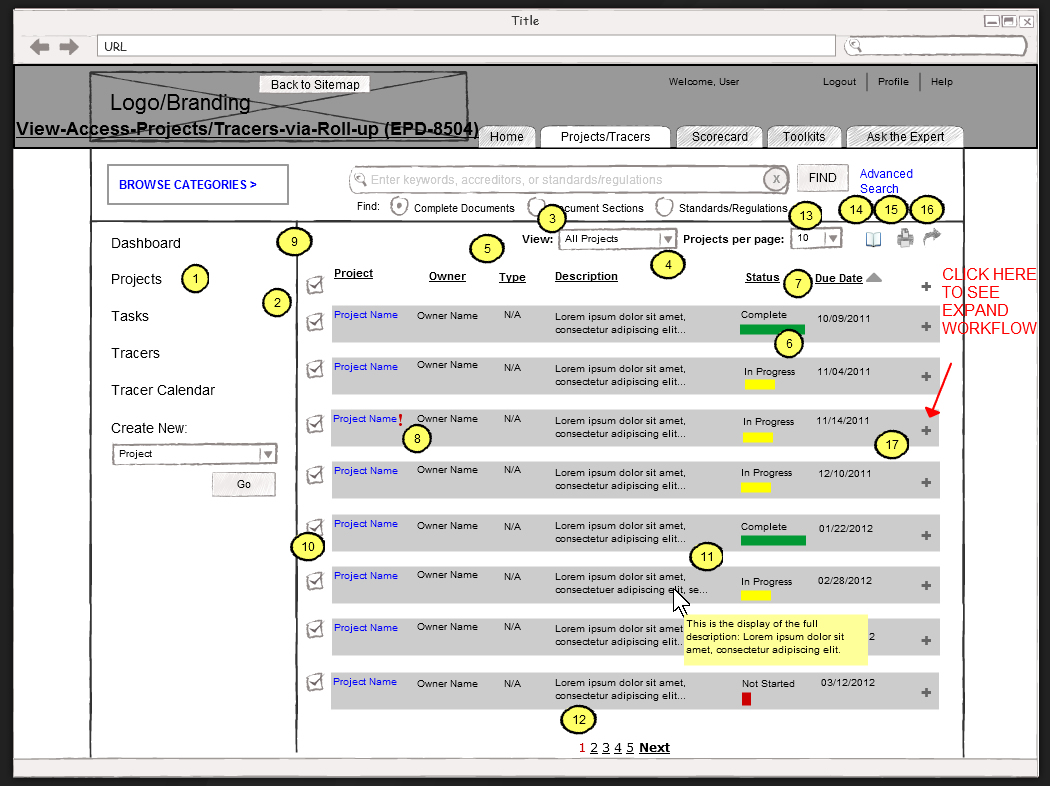1050x786 pixels.
Task: Click the red exclamation mark beside Project Name
Action: (x=400, y=420)
